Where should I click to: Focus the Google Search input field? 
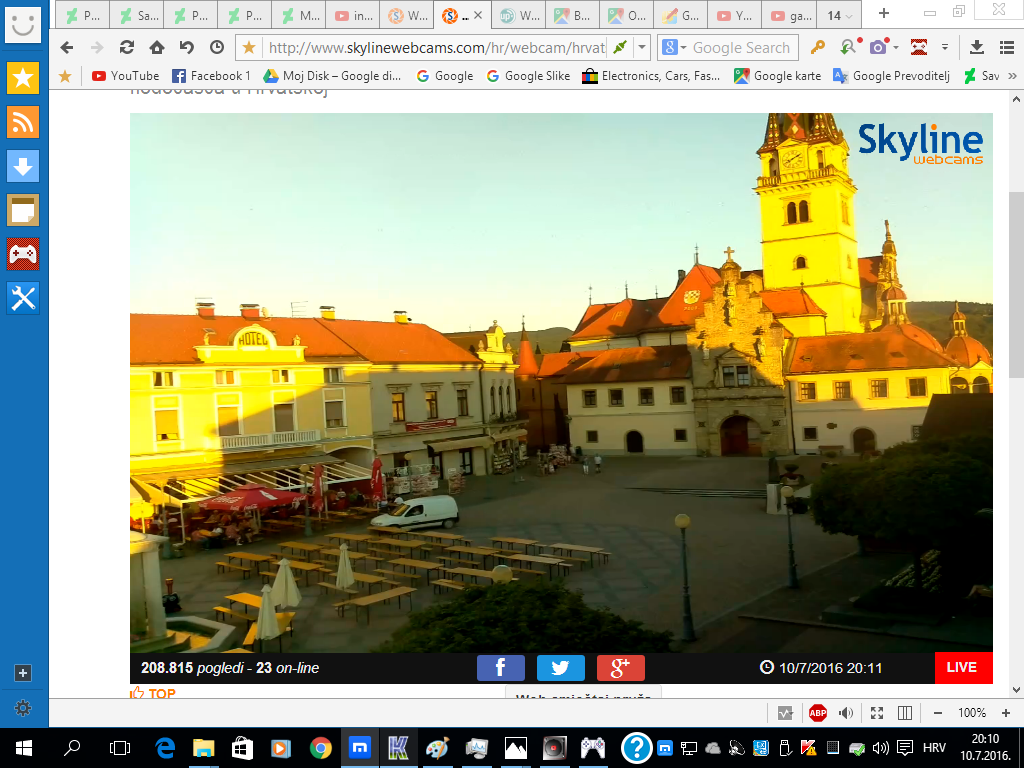point(741,48)
